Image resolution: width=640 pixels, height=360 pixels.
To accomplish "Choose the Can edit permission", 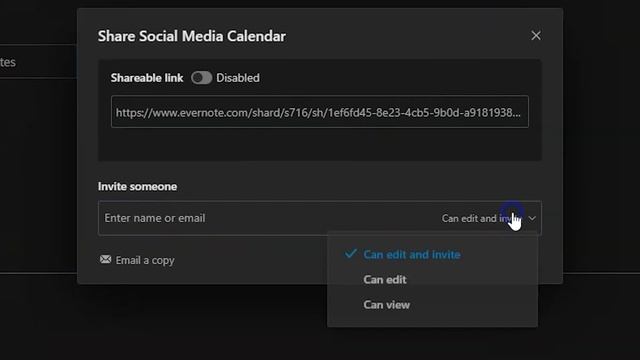I will pos(385,280).
